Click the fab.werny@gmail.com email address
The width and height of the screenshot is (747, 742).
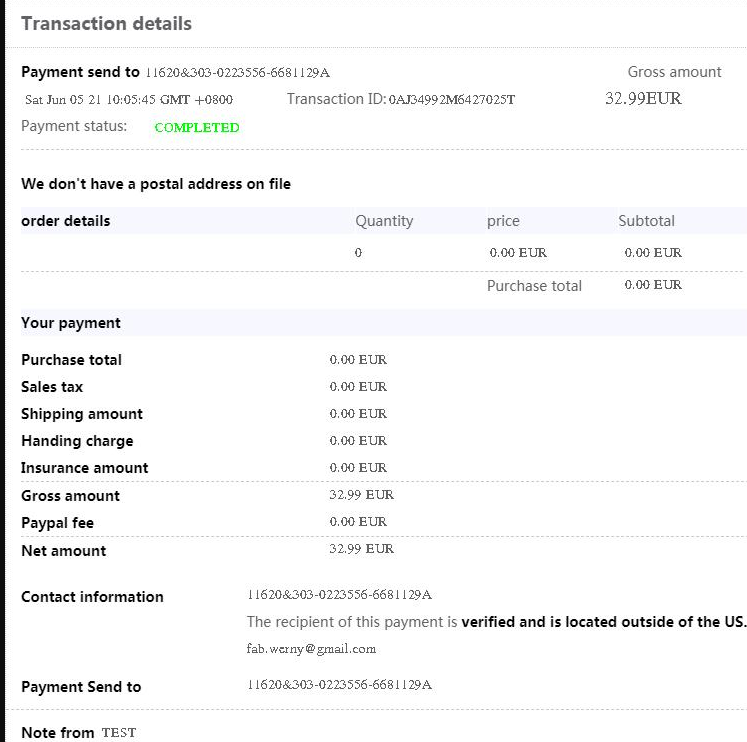[x=311, y=649]
